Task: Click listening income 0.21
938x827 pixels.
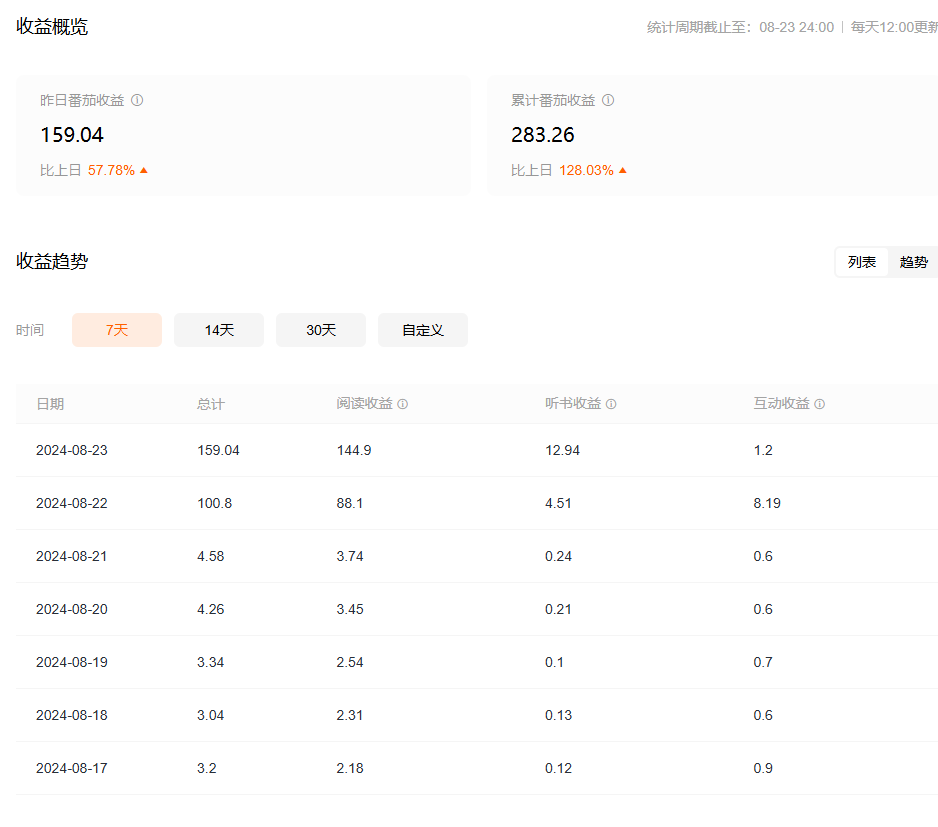Action: (x=558, y=610)
